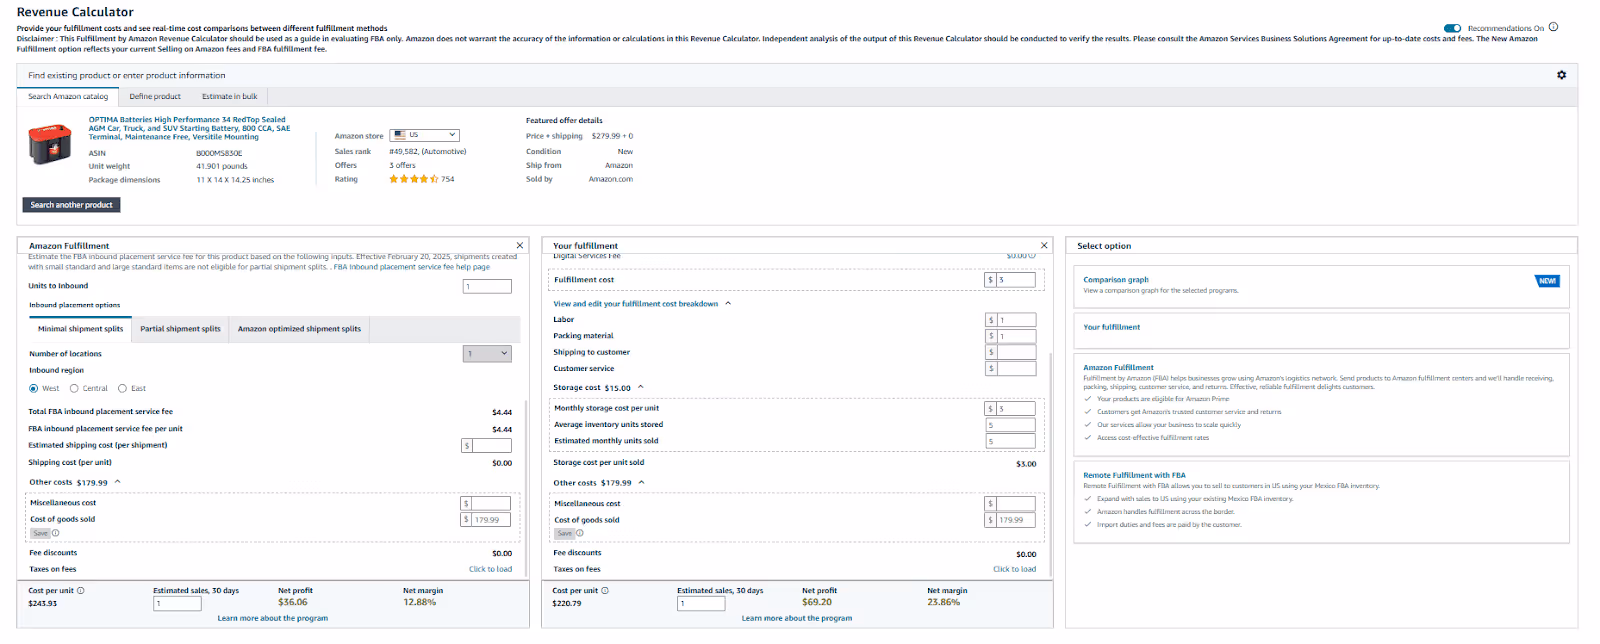This screenshot has height=644, width=1600.
Task: Close the Your fulfillment panel
Action: pyautogui.click(x=1044, y=245)
